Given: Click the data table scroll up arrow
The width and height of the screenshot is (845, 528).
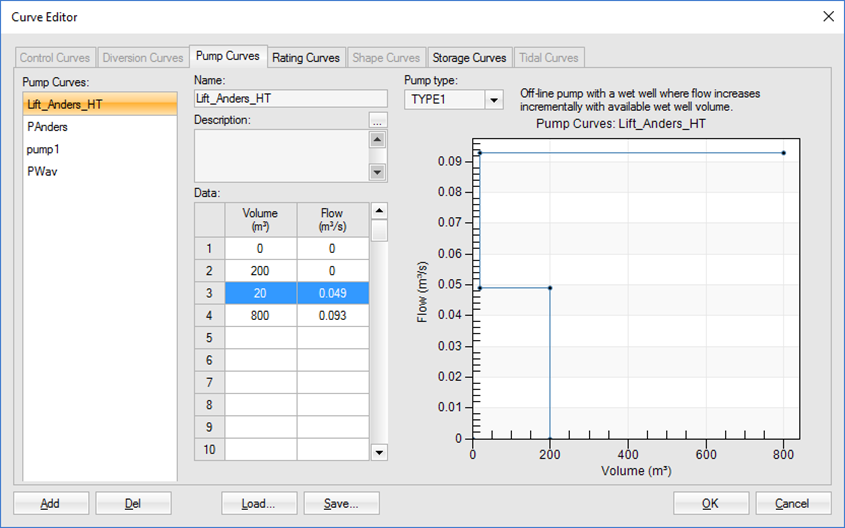Looking at the screenshot, I should point(379,211).
